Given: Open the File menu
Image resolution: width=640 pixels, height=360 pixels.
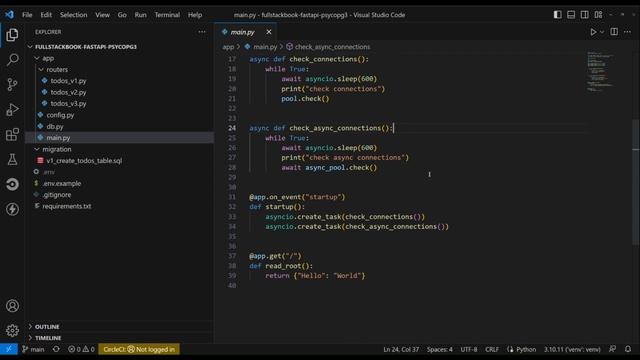Looking at the screenshot, I should pos(27,15).
